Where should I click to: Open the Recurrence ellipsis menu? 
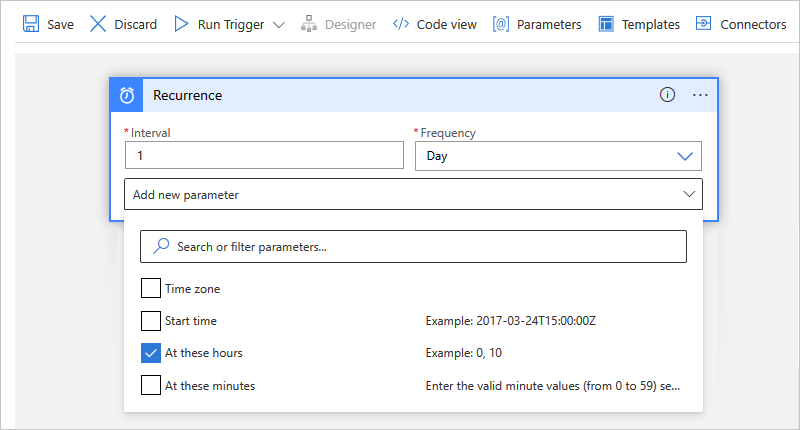pyautogui.click(x=700, y=95)
